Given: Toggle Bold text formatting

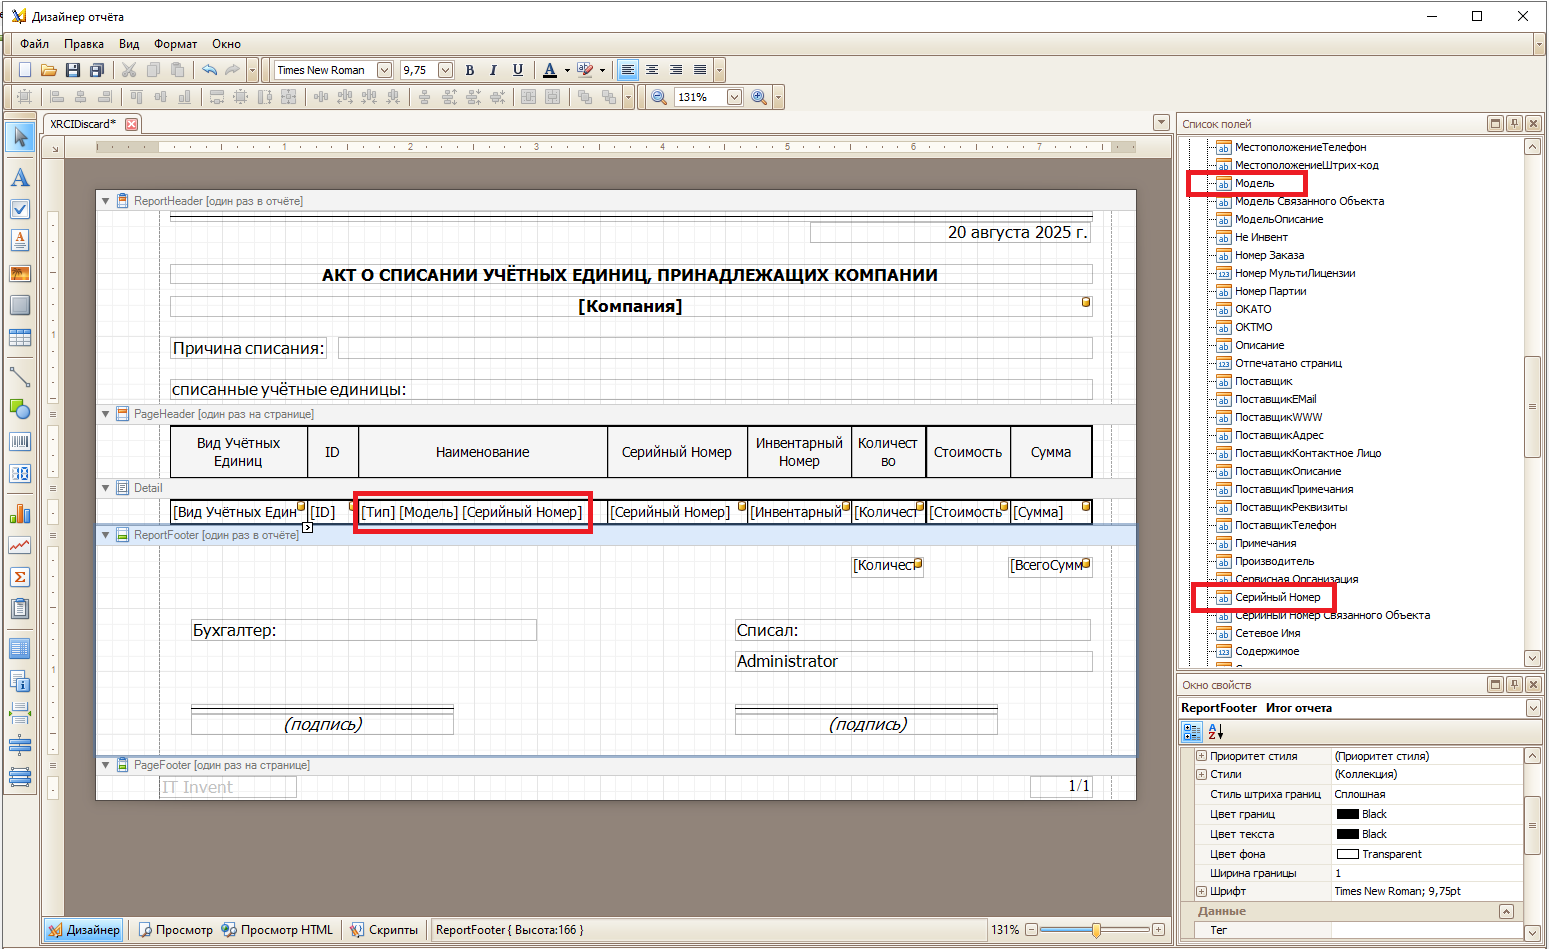Looking at the screenshot, I should coord(470,70).
